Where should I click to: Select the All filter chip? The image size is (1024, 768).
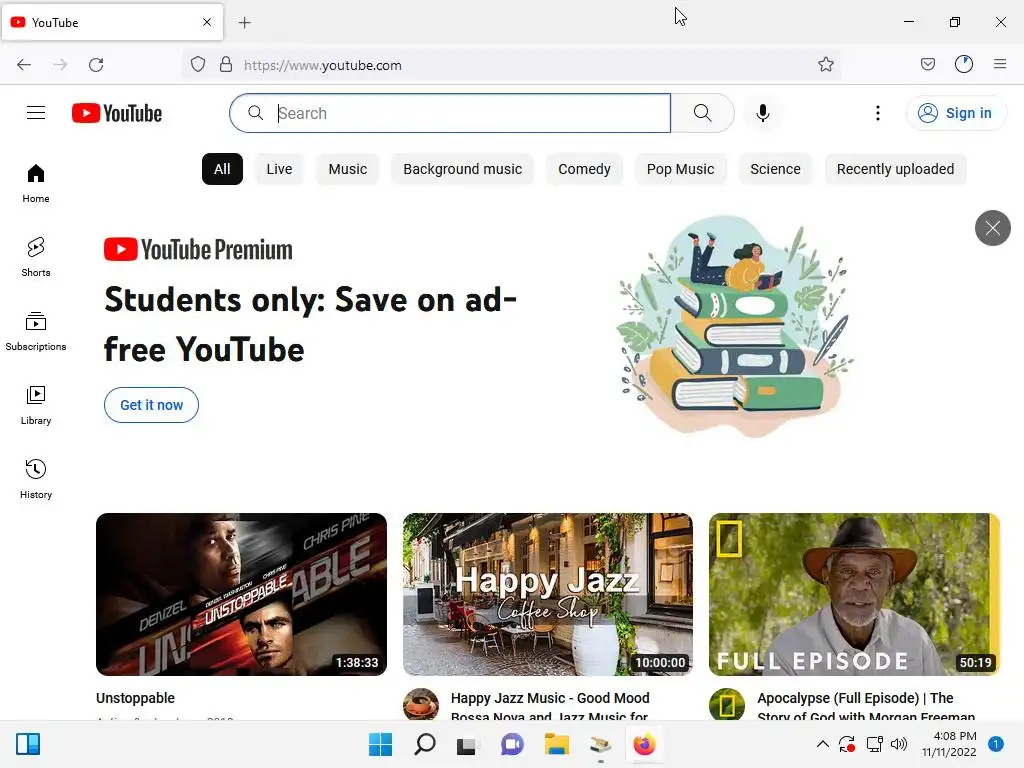click(x=222, y=169)
